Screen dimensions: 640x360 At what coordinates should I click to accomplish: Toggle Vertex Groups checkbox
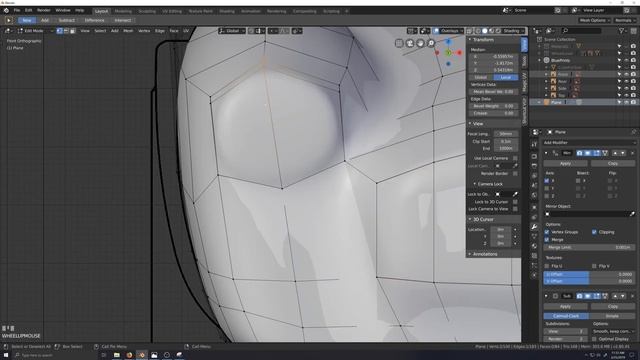(x=547, y=232)
